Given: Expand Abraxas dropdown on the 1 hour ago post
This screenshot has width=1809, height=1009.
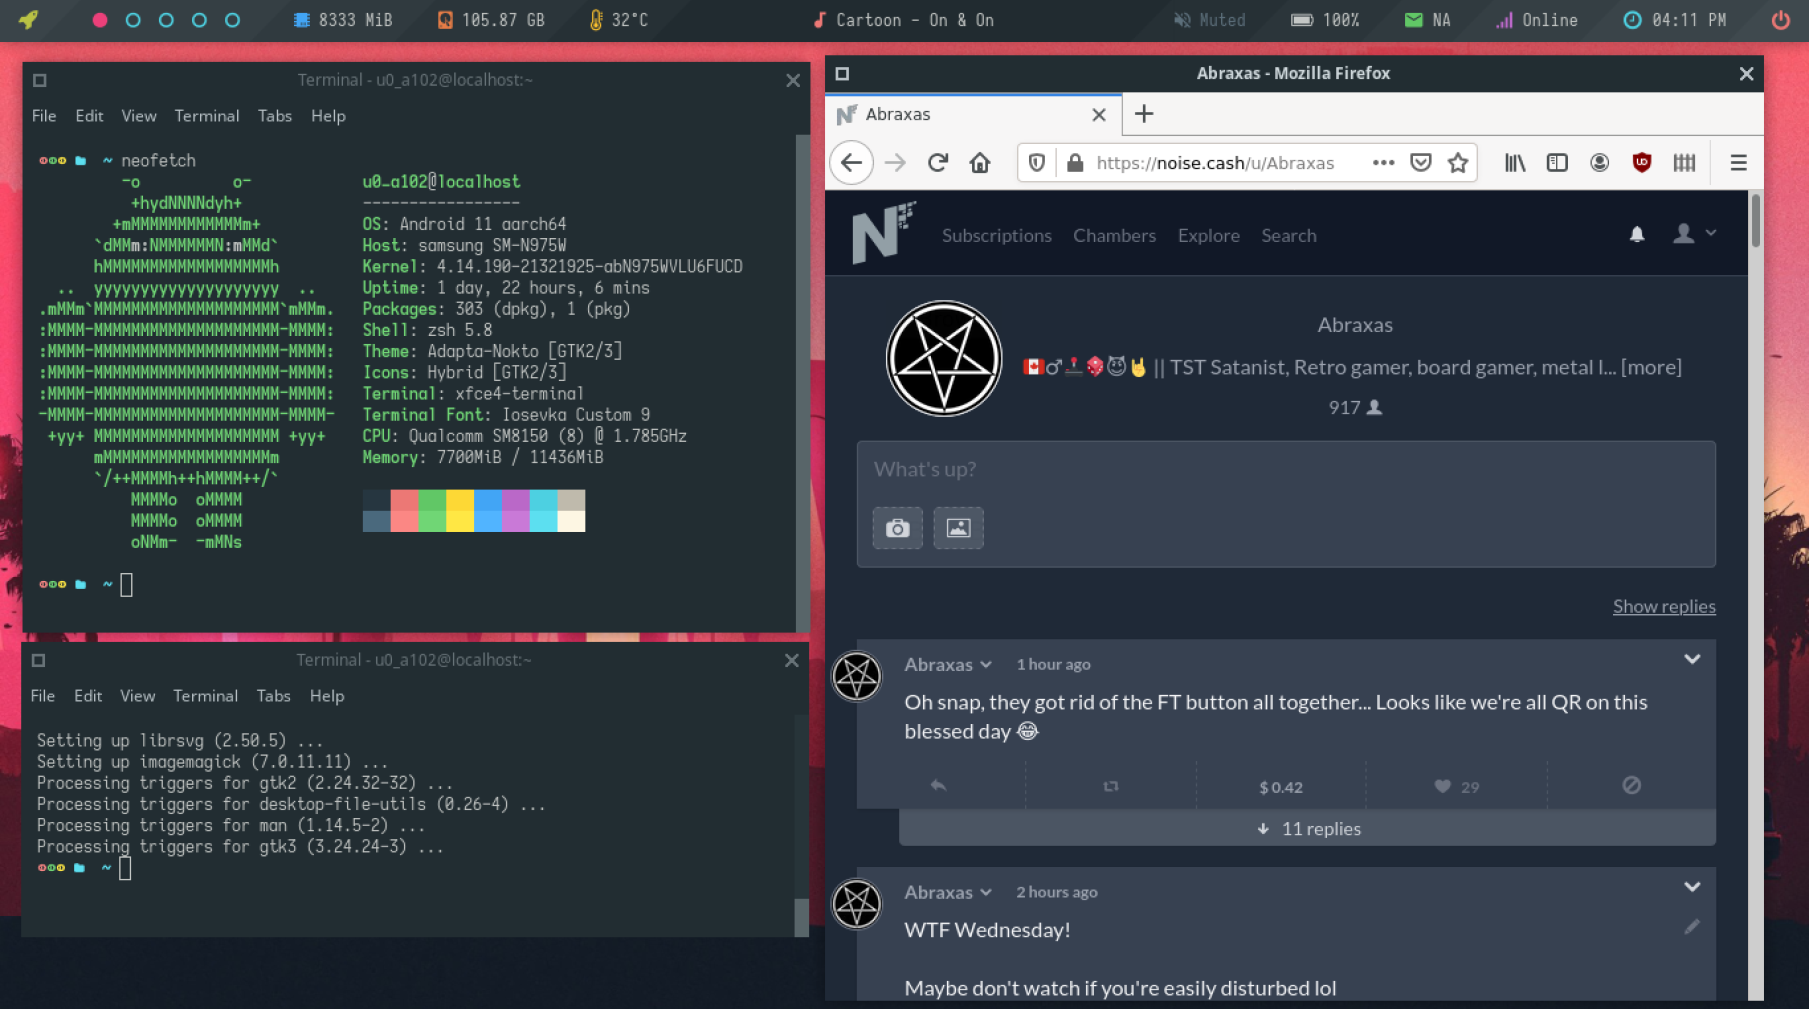Looking at the screenshot, I should click(x=947, y=665).
